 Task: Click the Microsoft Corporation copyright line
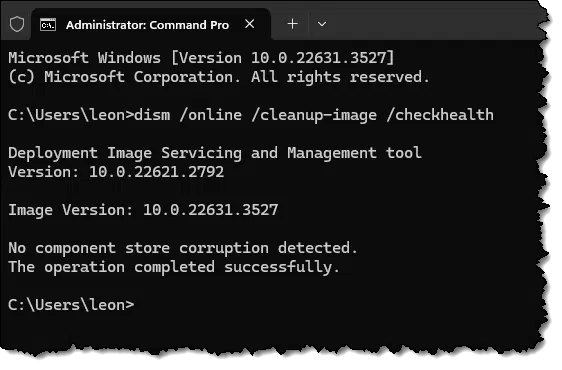(219, 77)
